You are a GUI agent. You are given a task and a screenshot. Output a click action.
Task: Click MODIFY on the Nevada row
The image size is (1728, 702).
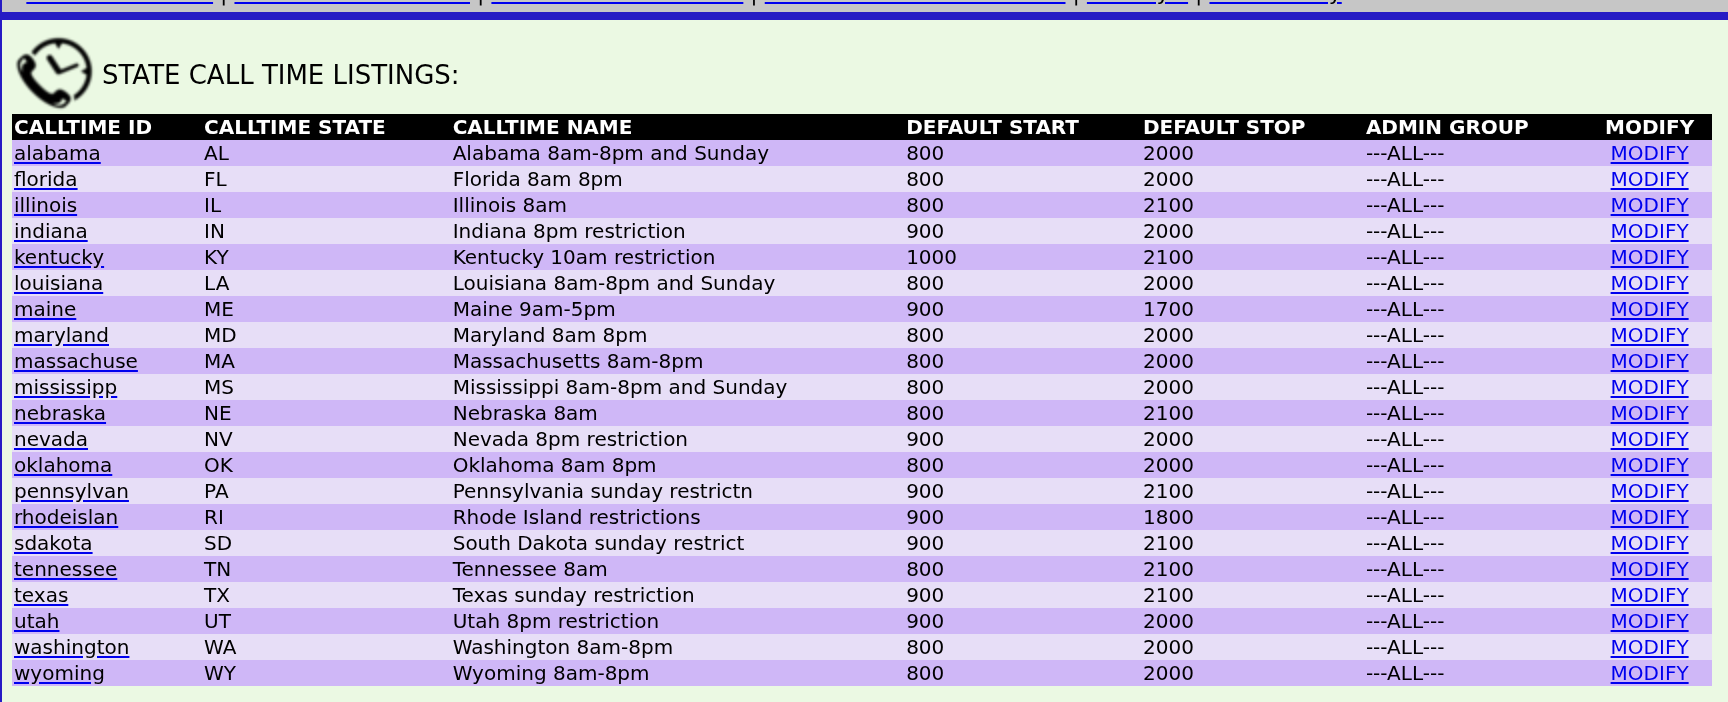point(1649,439)
